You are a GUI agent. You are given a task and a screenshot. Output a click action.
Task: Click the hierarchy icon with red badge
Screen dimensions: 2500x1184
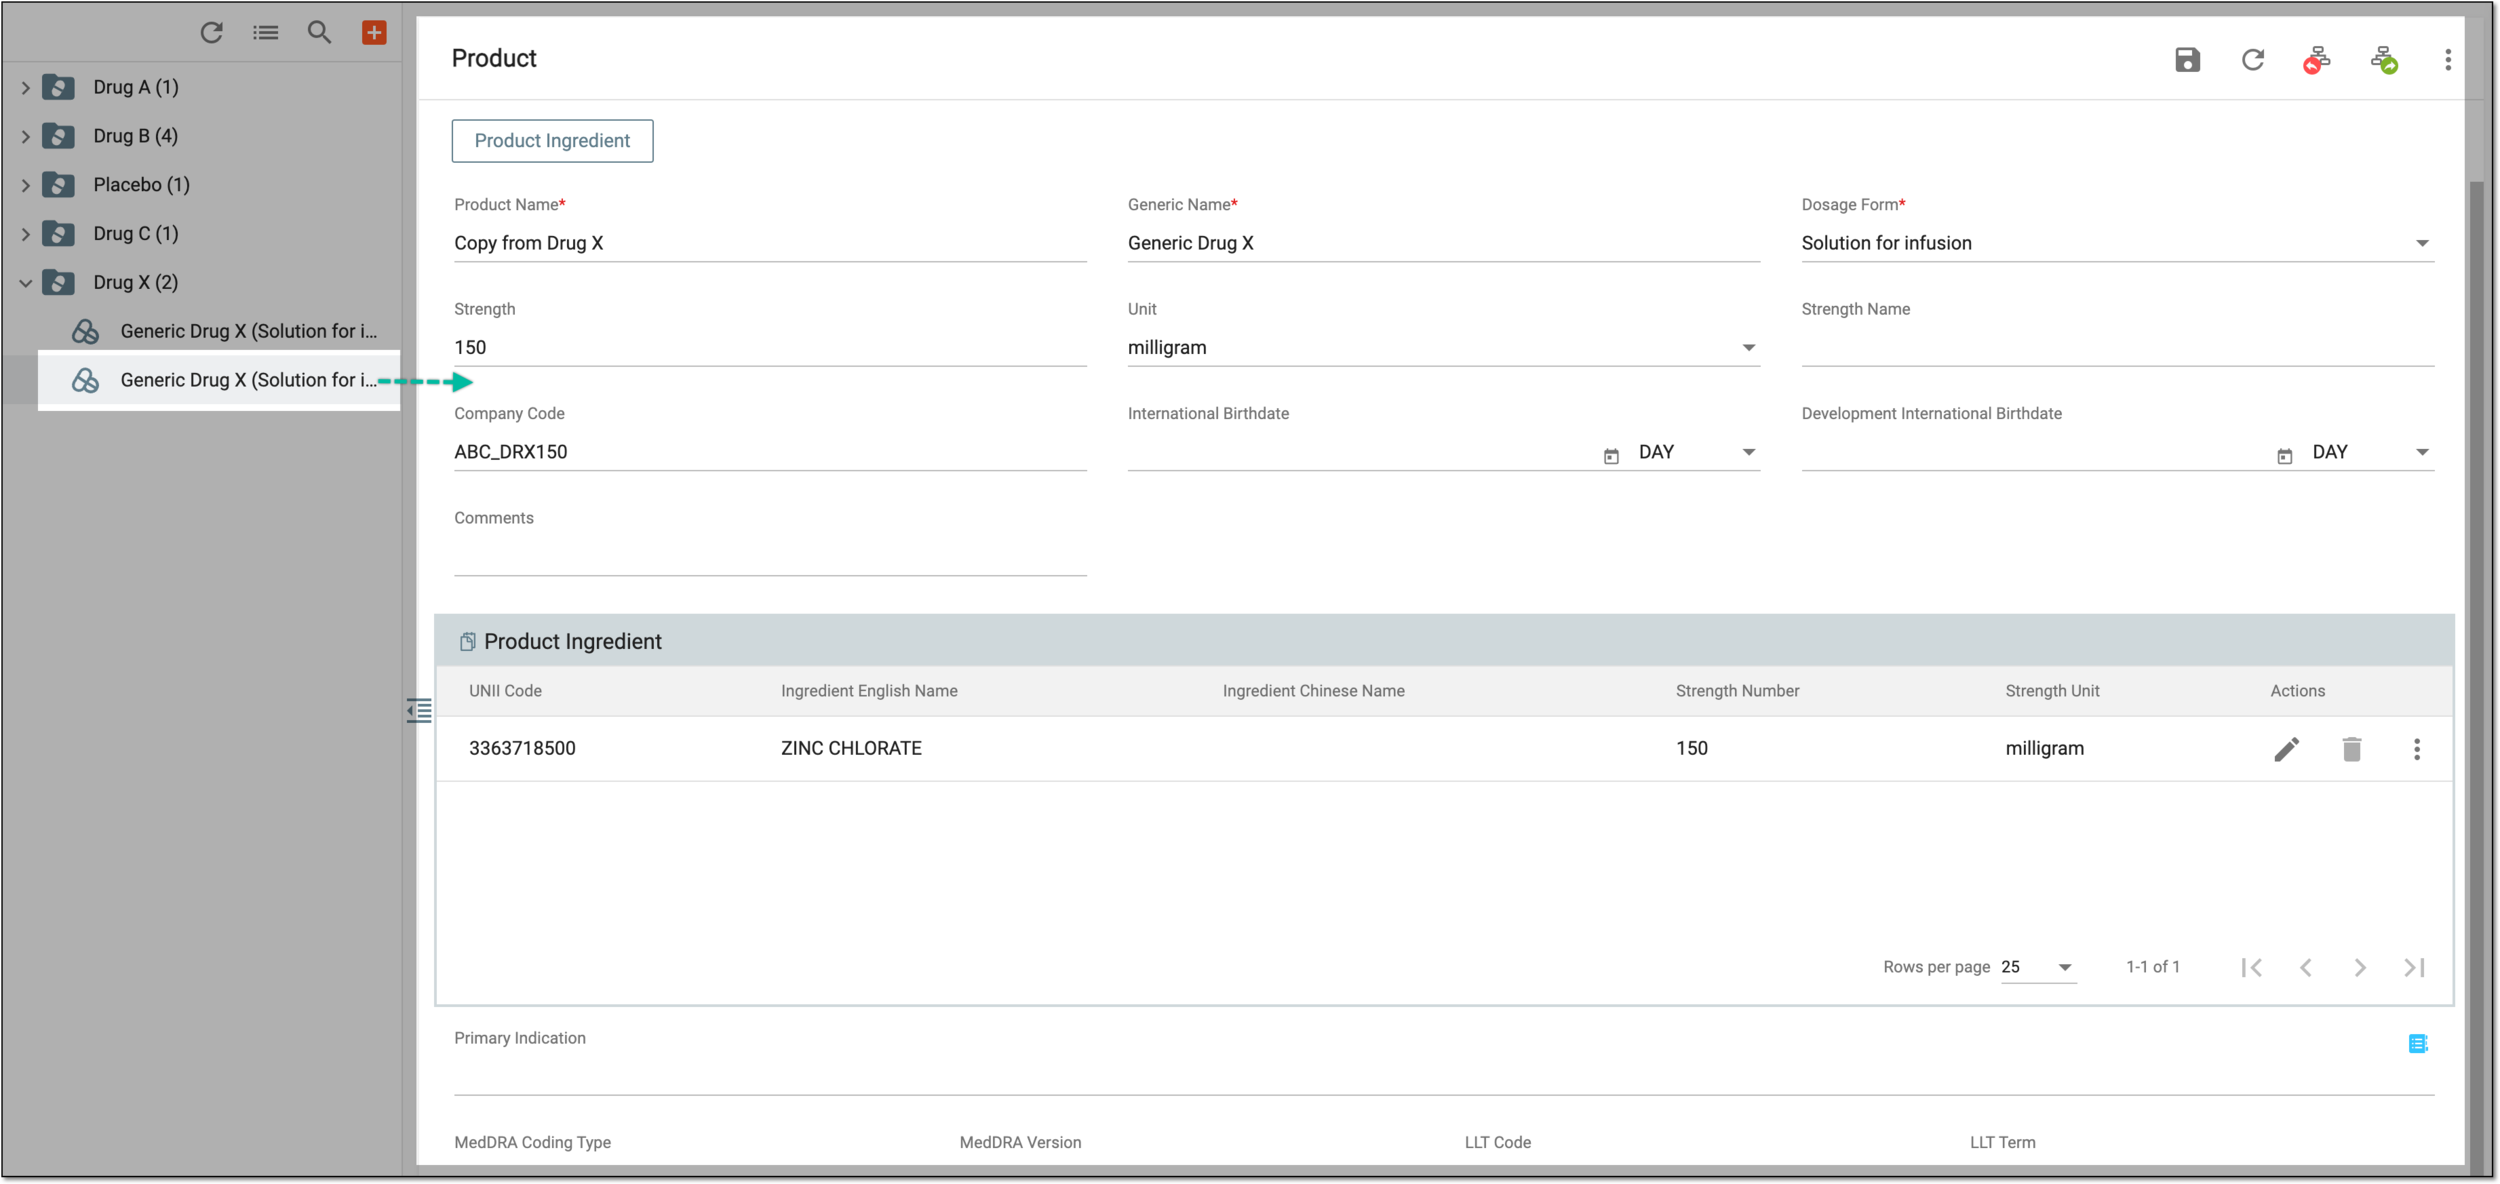2317,60
